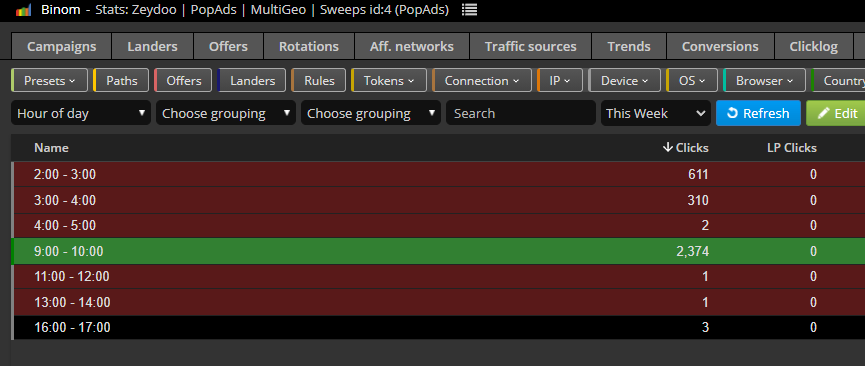
Task: Select the 16:00 - 17:00 row
Action: [438, 327]
